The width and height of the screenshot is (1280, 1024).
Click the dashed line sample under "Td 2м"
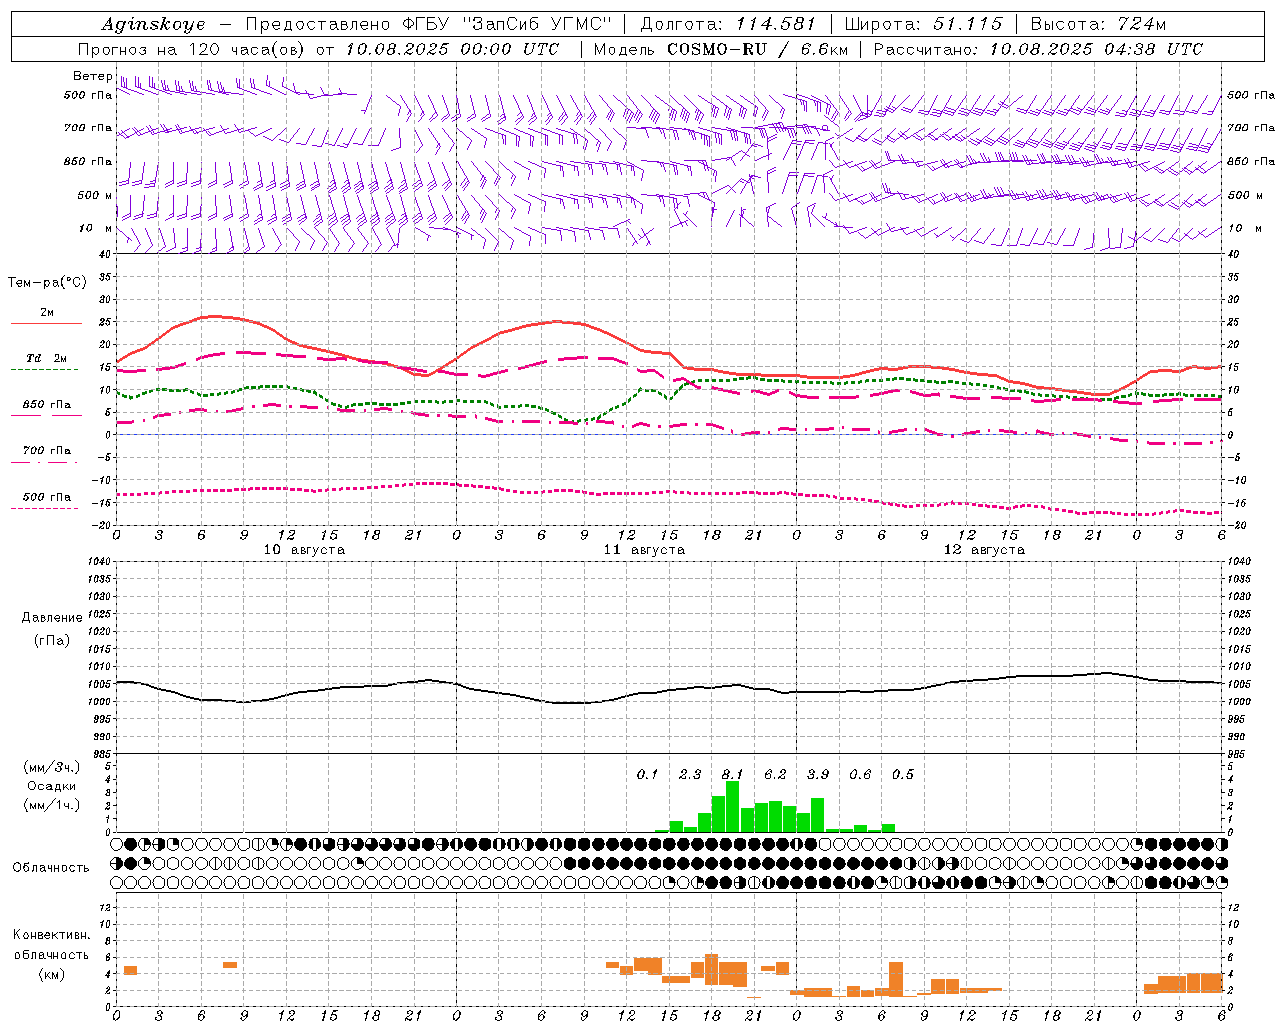pos(45,370)
